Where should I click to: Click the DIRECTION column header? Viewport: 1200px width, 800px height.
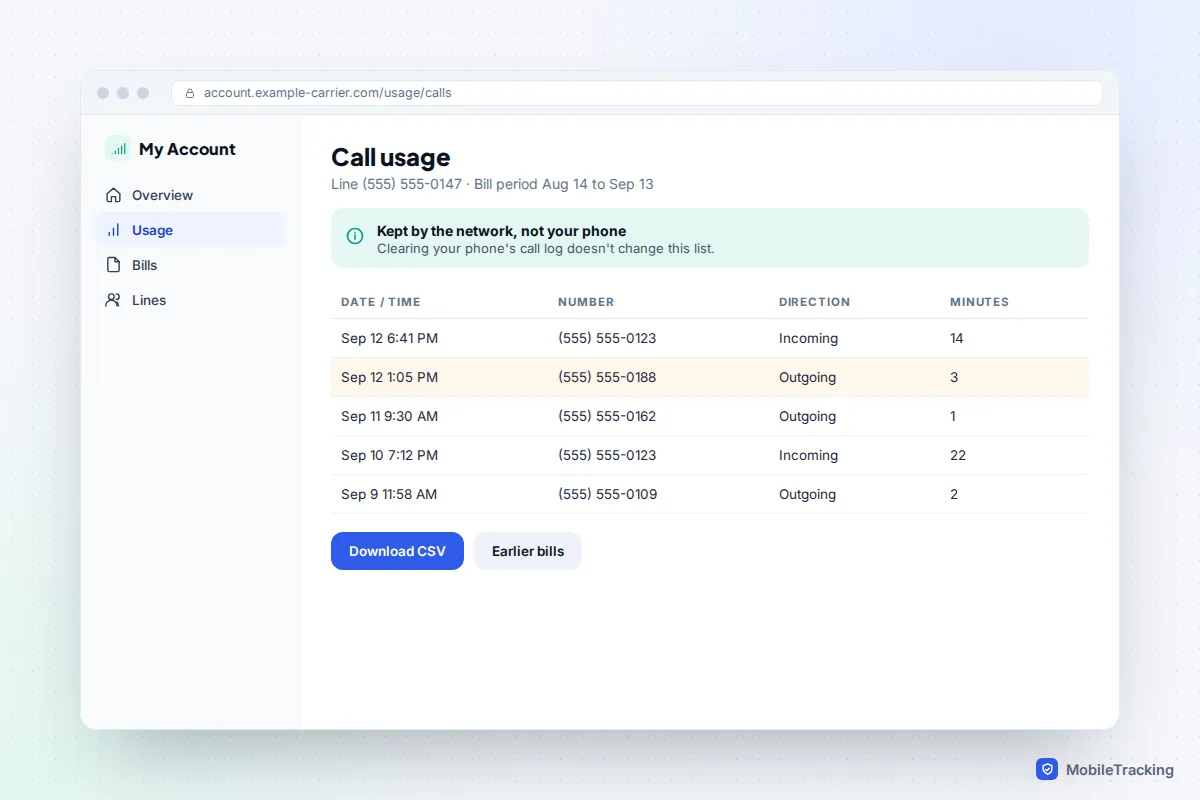pyautogui.click(x=814, y=302)
